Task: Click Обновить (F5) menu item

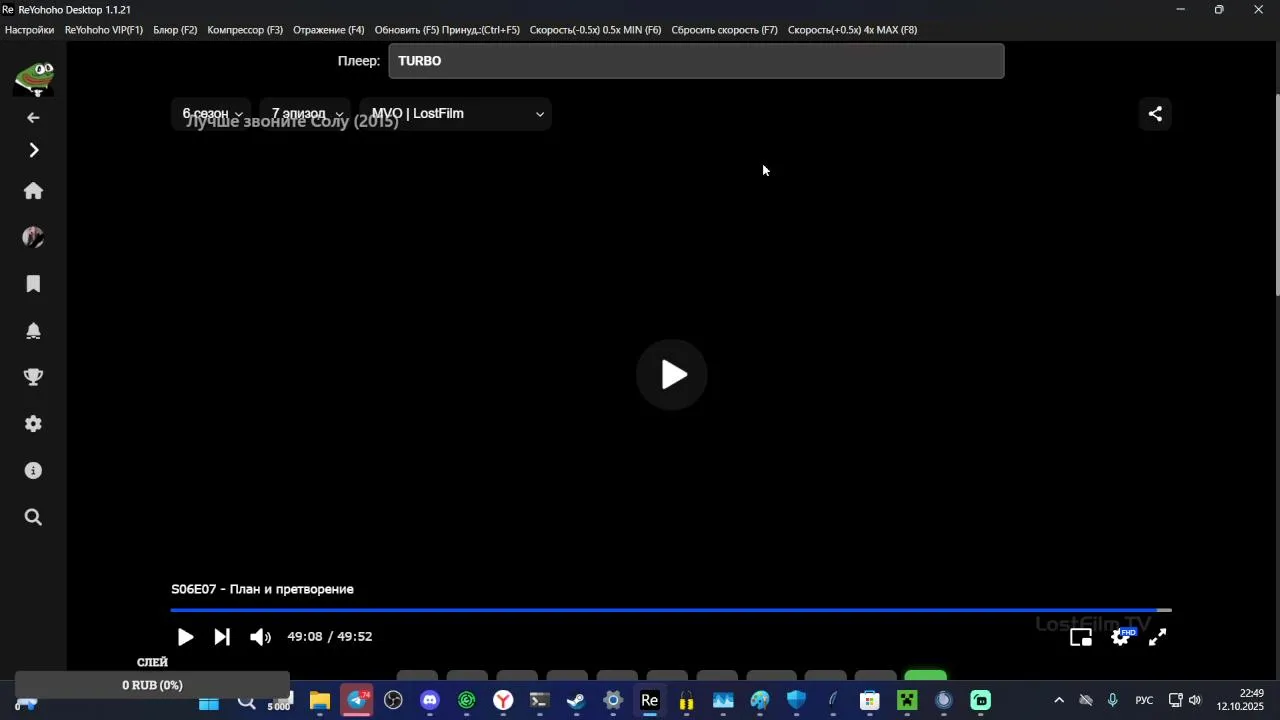Action: (447, 30)
